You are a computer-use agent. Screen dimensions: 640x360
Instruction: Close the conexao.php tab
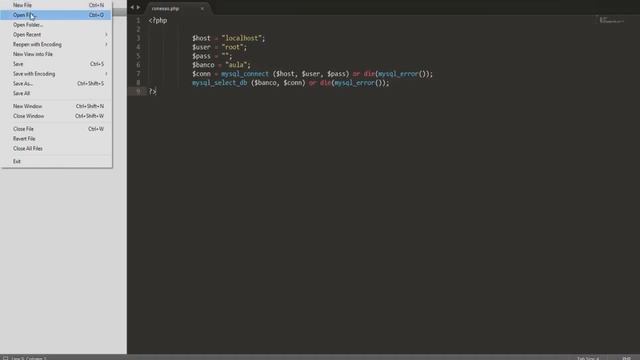[202, 9]
